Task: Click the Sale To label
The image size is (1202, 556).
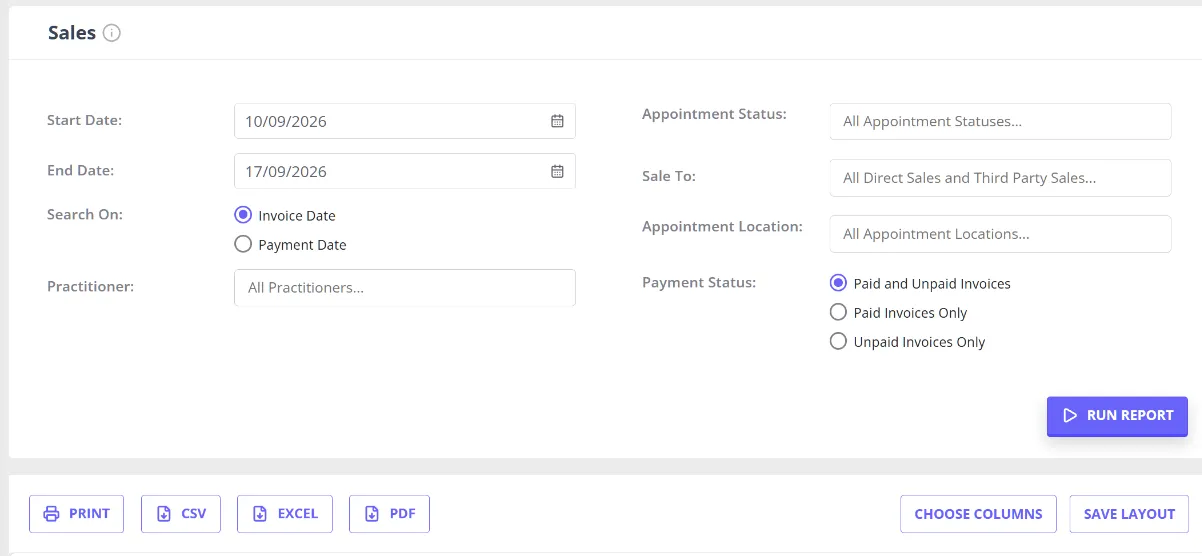Action: click(669, 176)
